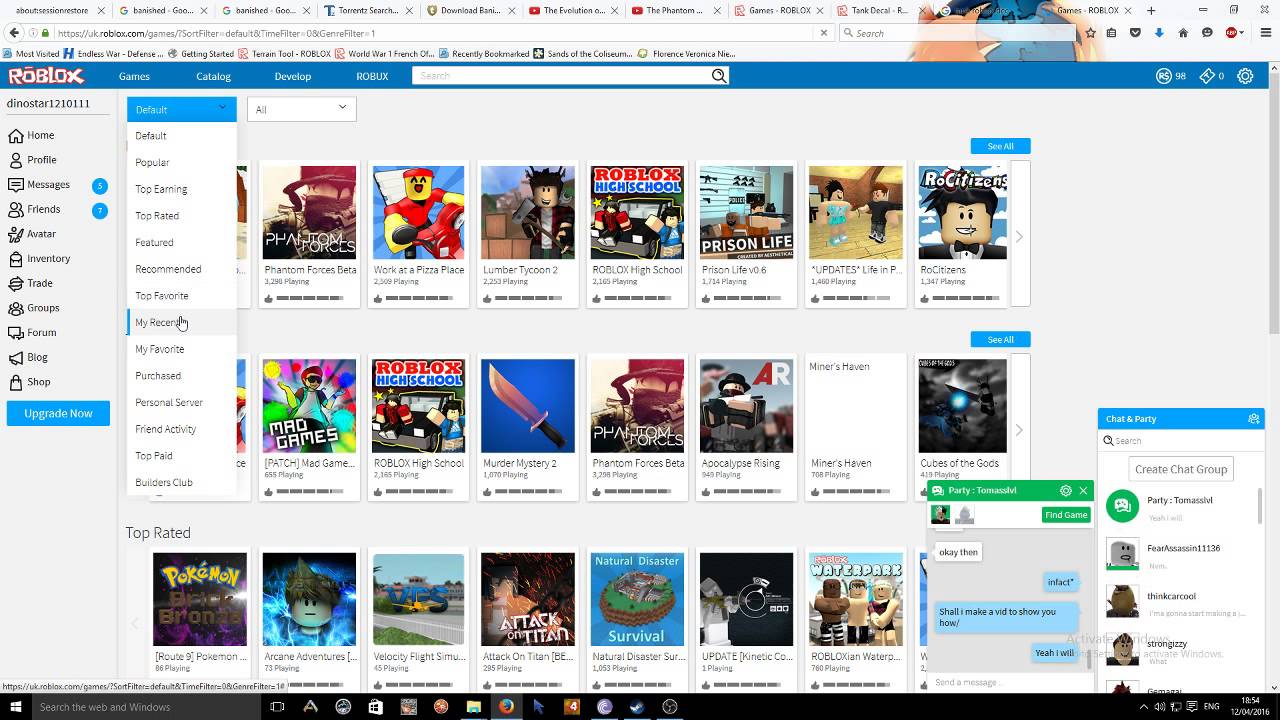Viewport: 1280px width, 720px height.
Task: Open a new browser tab
Action: pos(1151,10)
